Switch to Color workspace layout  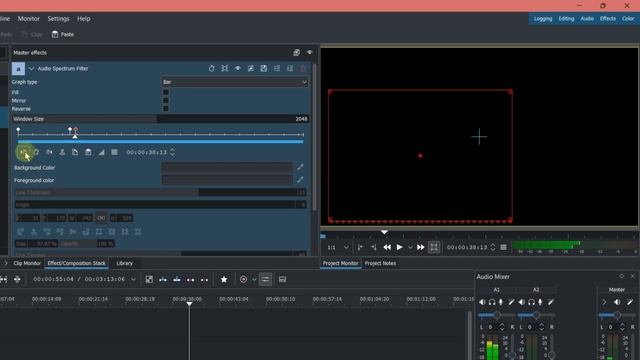(x=628, y=19)
